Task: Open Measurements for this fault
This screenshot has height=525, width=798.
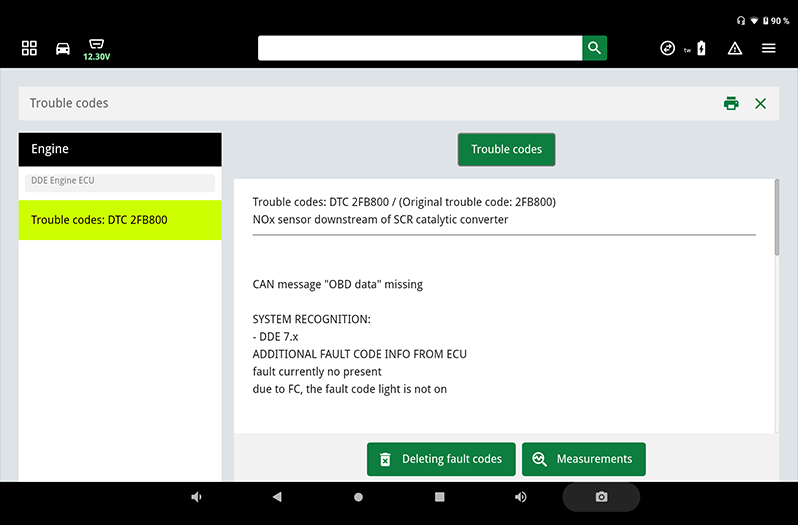Action: (584, 459)
